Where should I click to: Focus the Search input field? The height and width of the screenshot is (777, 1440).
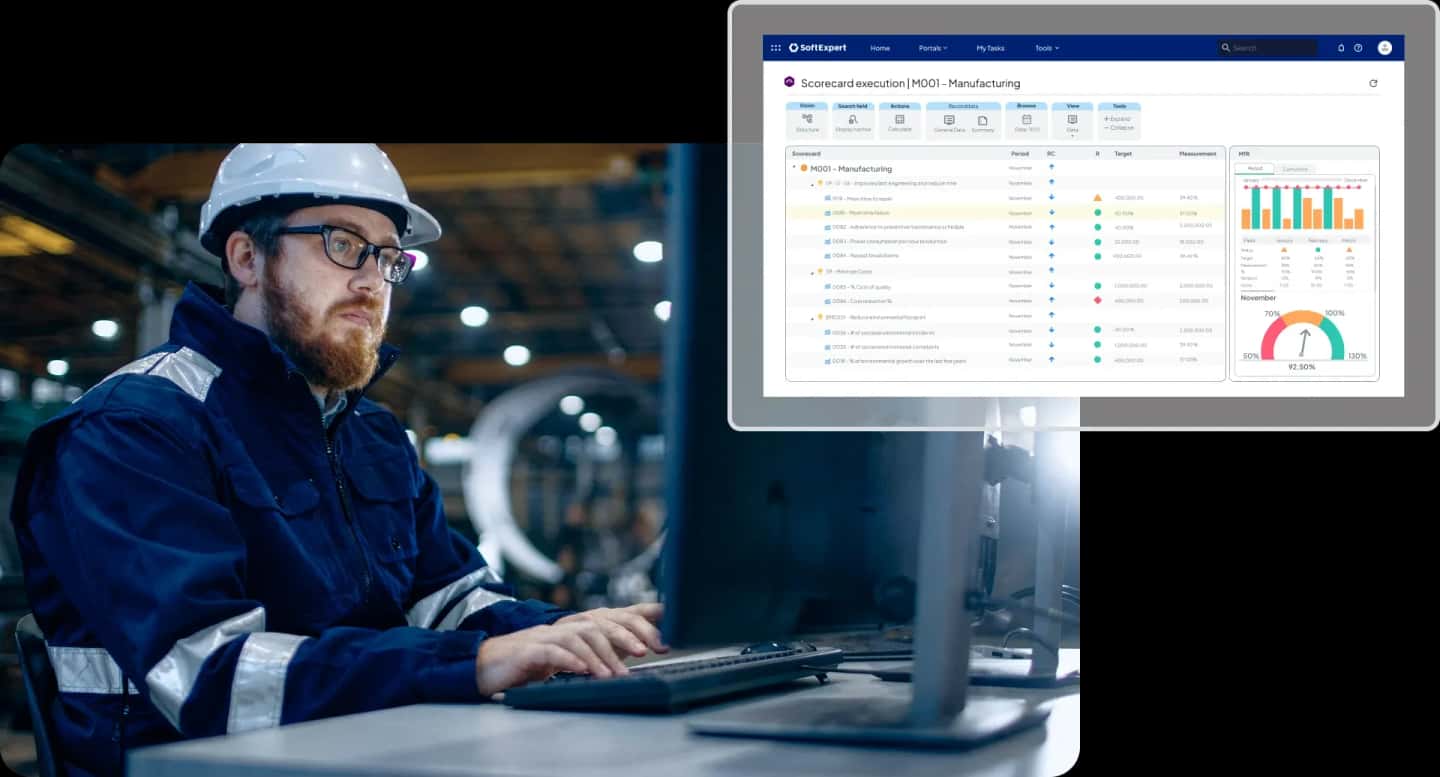click(x=1267, y=48)
